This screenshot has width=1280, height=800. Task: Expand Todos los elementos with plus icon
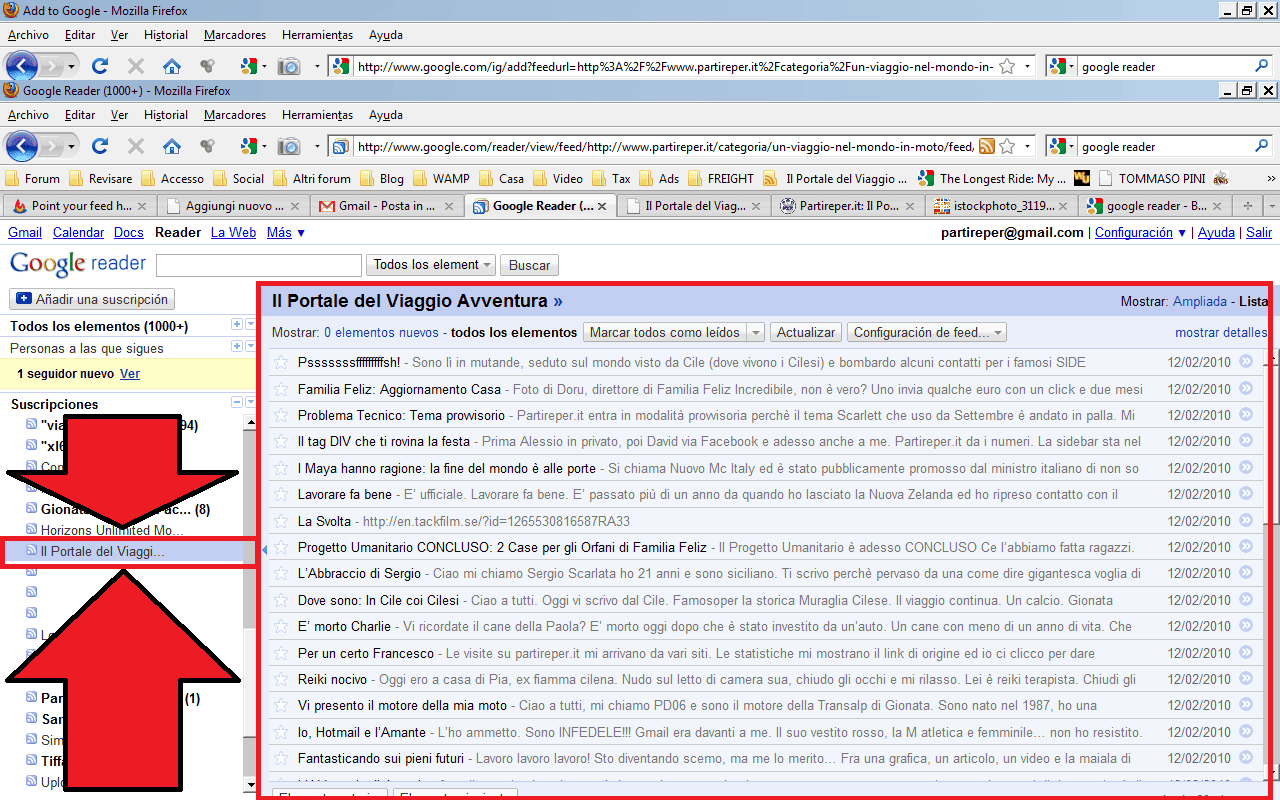click(236, 324)
